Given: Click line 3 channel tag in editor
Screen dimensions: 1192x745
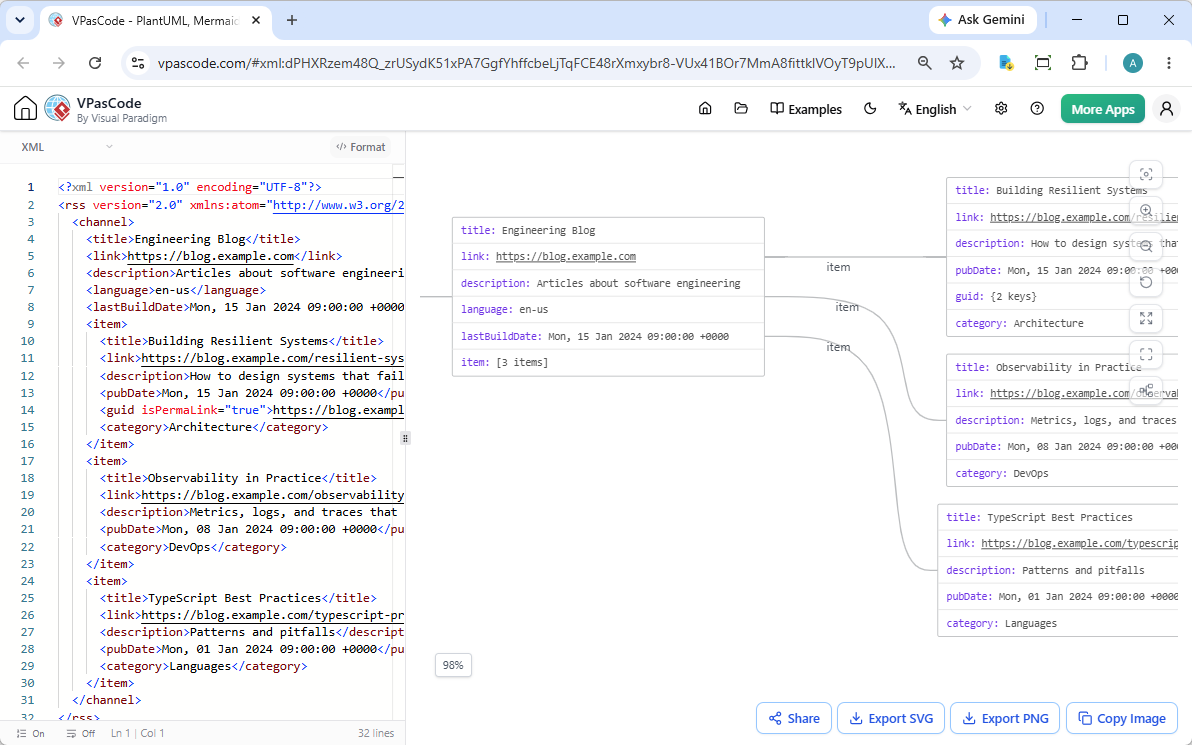Looking at the screenshot, I should pyautogui.click(x=103, y=222).
